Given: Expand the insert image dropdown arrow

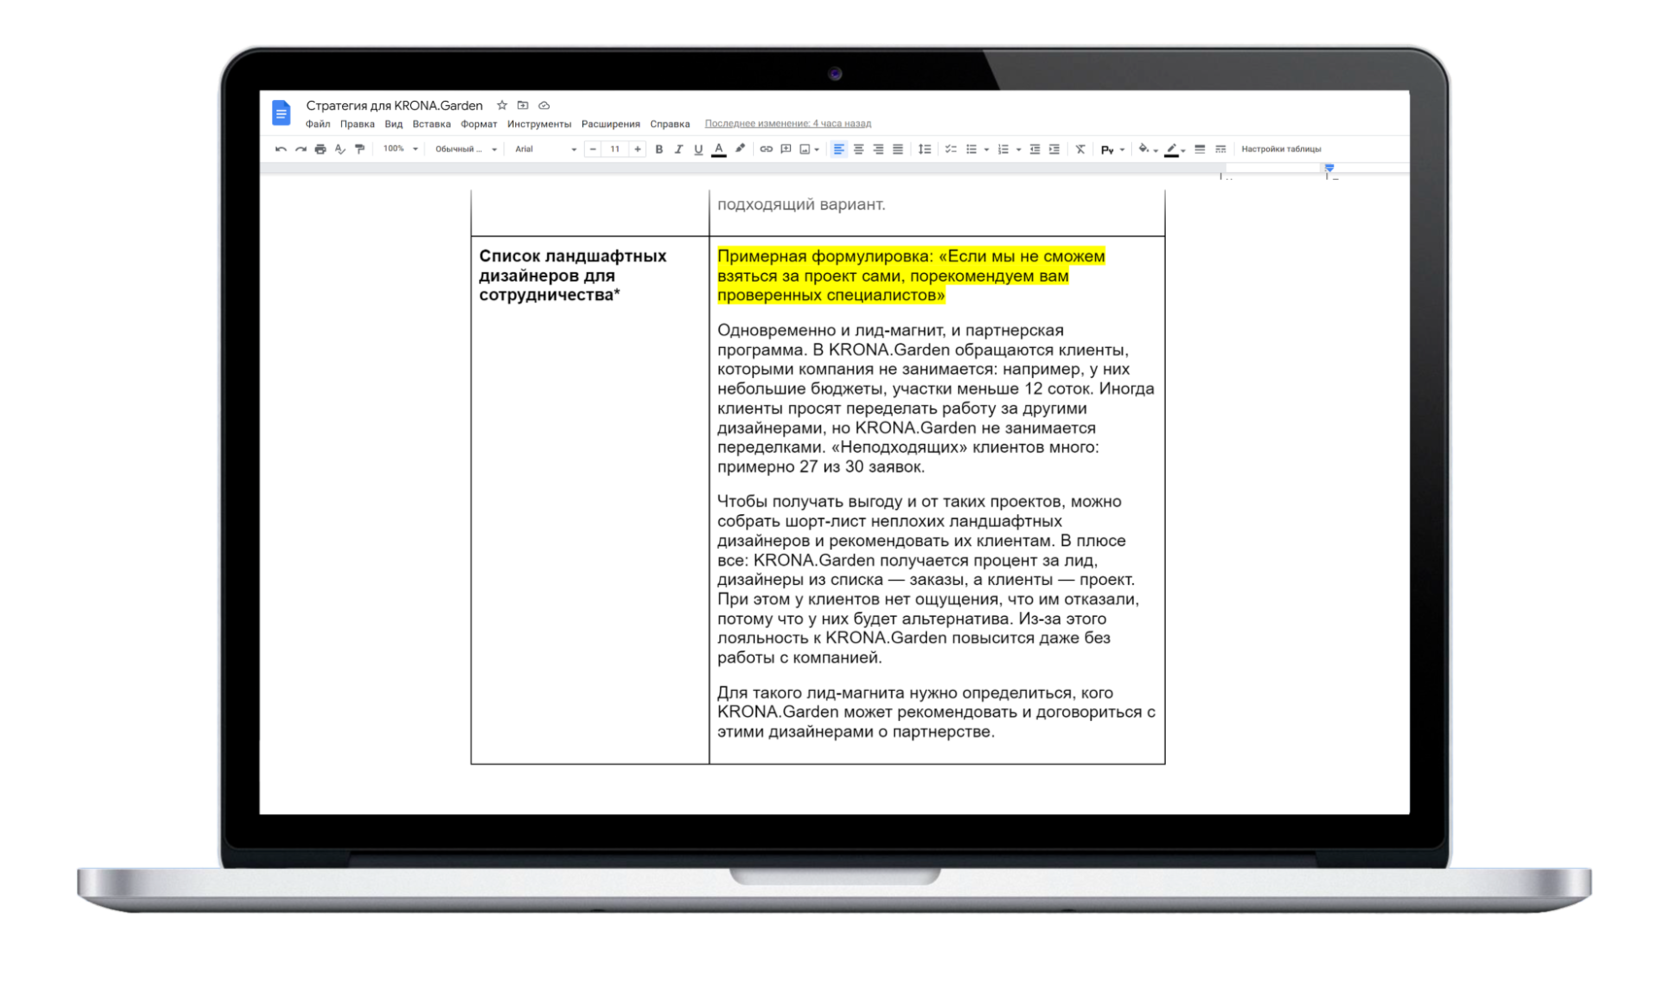Looking at the screenshot, I should pyautogui.click(x=817, y=150).
